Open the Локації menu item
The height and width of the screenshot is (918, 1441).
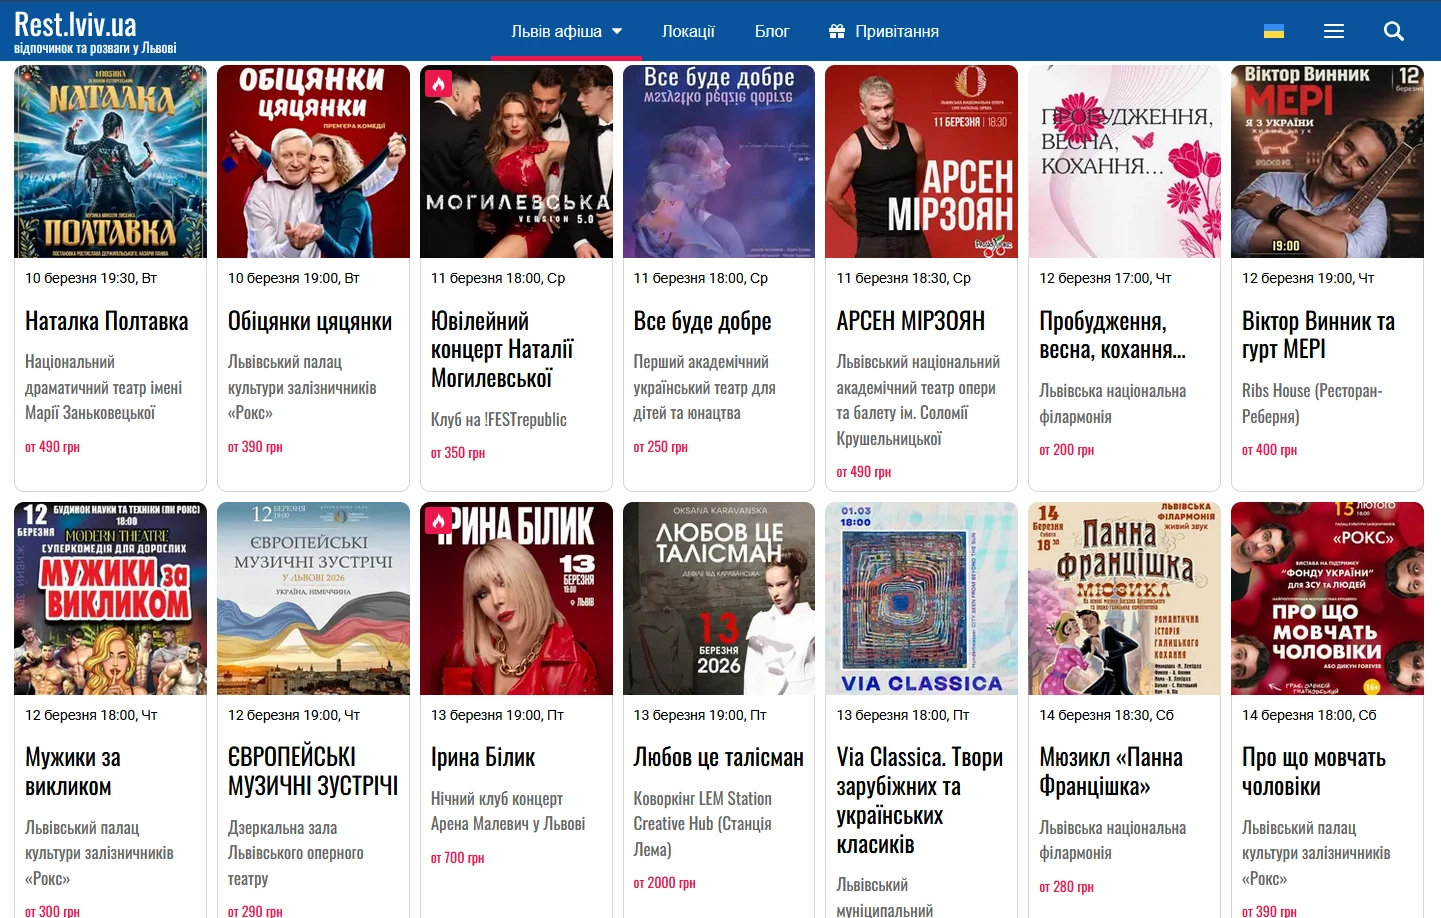[x=688, y=31]
